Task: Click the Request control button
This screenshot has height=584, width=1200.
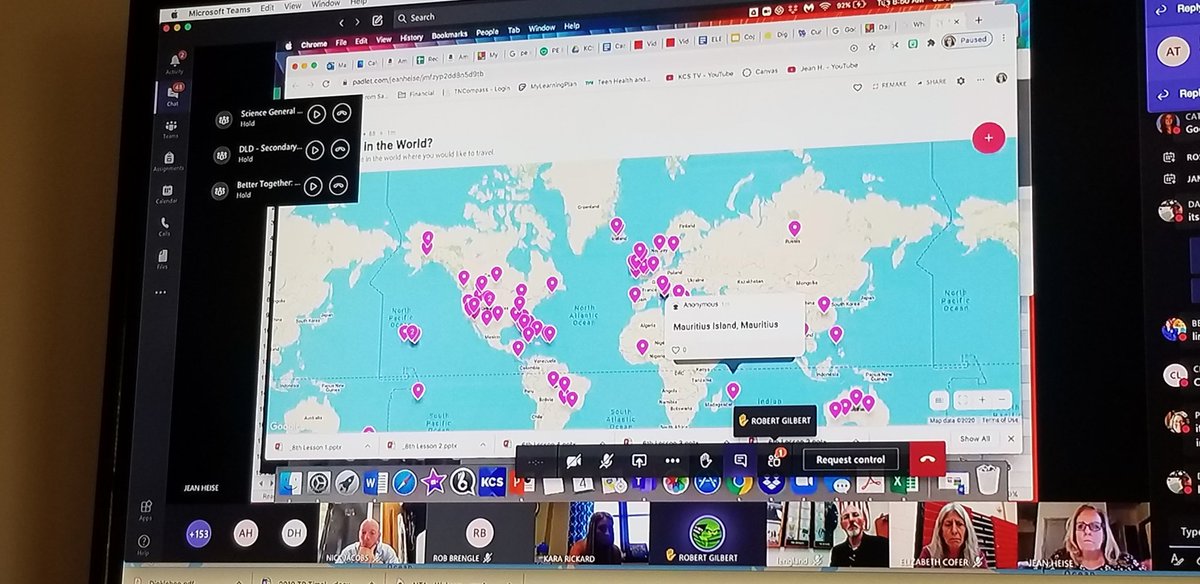Action: tap(850, 460)
